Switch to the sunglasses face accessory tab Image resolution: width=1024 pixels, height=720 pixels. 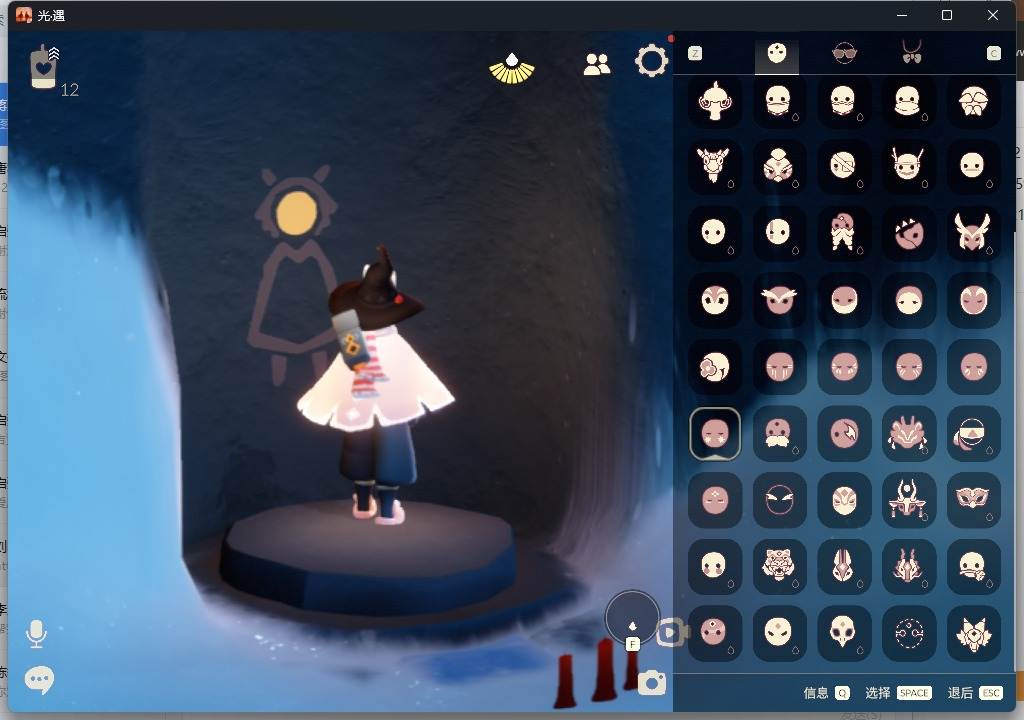[x=845, y=54]
